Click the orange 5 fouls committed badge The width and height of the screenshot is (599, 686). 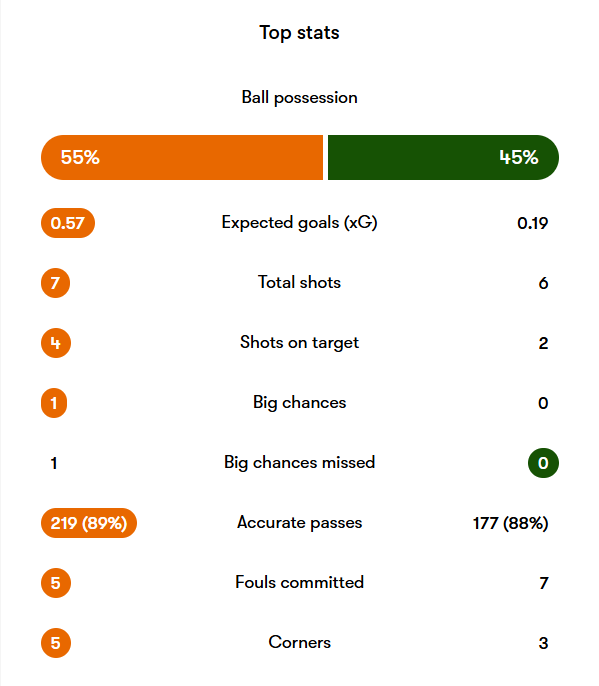tap(56, 583)
